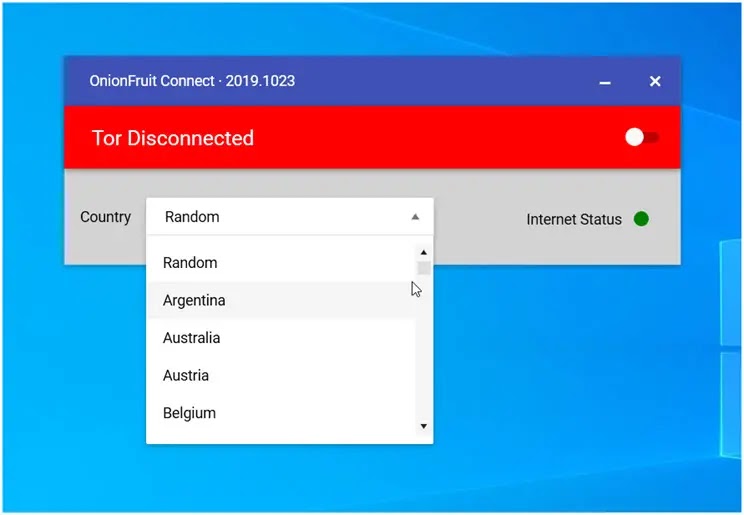Select Random in the country list
The width and height of the screenshot is (744, 515).
tap(281, 262)
